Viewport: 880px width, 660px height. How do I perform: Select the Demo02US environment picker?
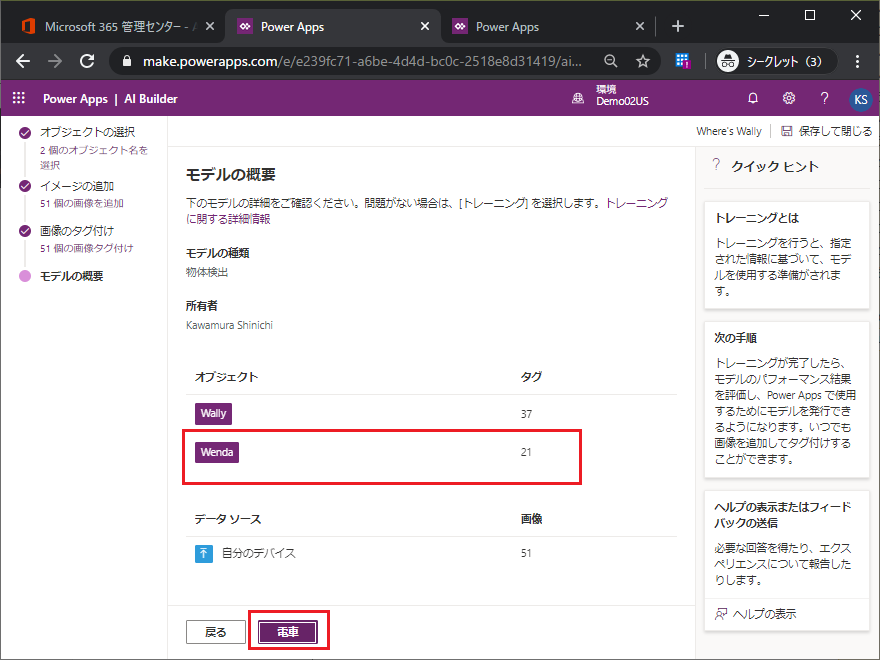point(622,95)
